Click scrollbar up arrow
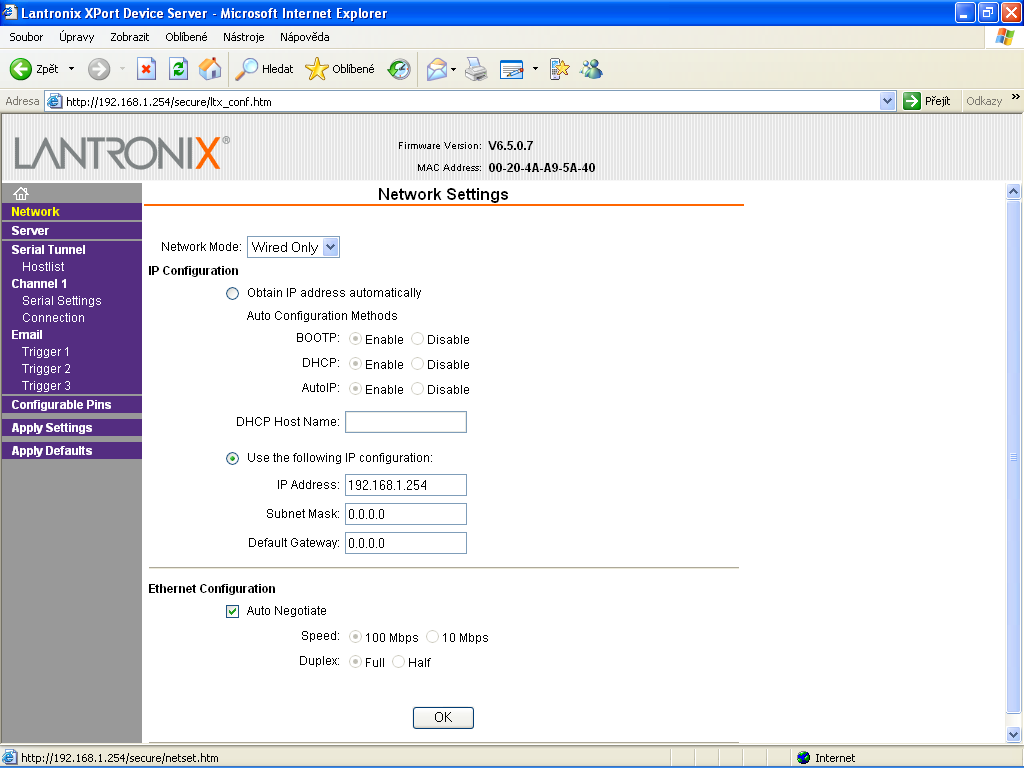This screenshot has width=1024, height=768. pyautogui.click(x=1014, y=191)
